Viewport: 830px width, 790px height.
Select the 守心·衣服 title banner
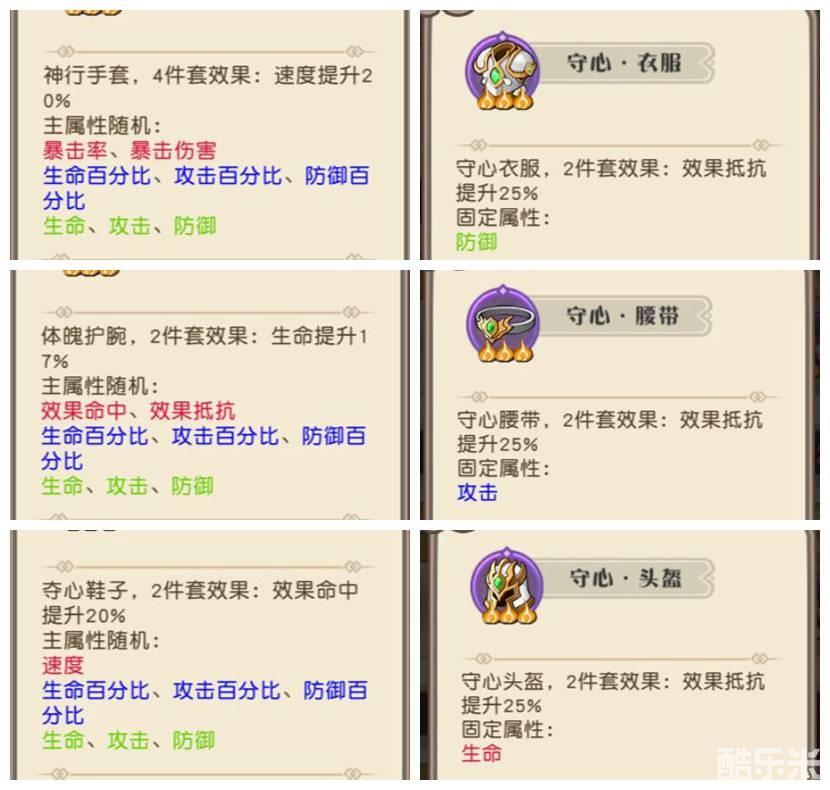pos(625,63)
